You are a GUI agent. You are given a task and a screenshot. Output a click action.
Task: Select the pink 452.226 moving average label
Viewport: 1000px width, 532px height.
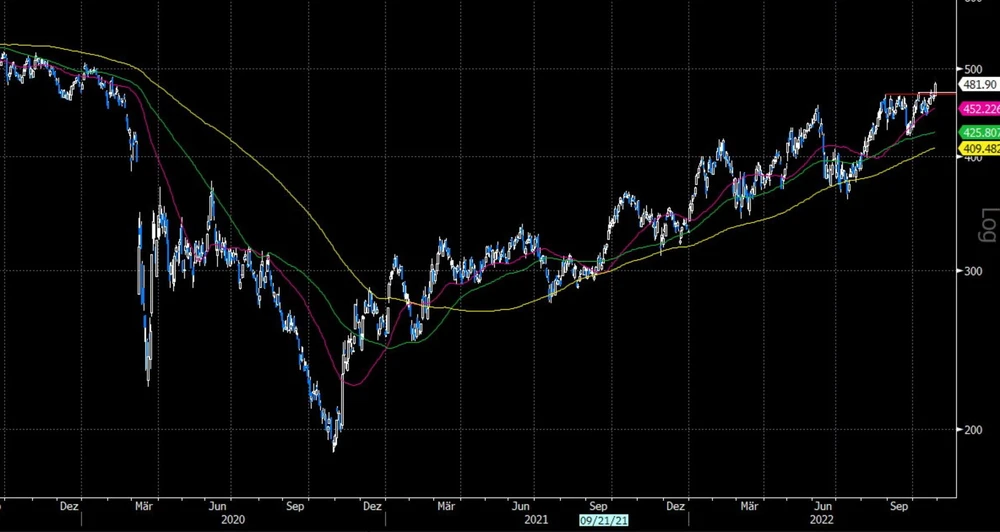979,110
